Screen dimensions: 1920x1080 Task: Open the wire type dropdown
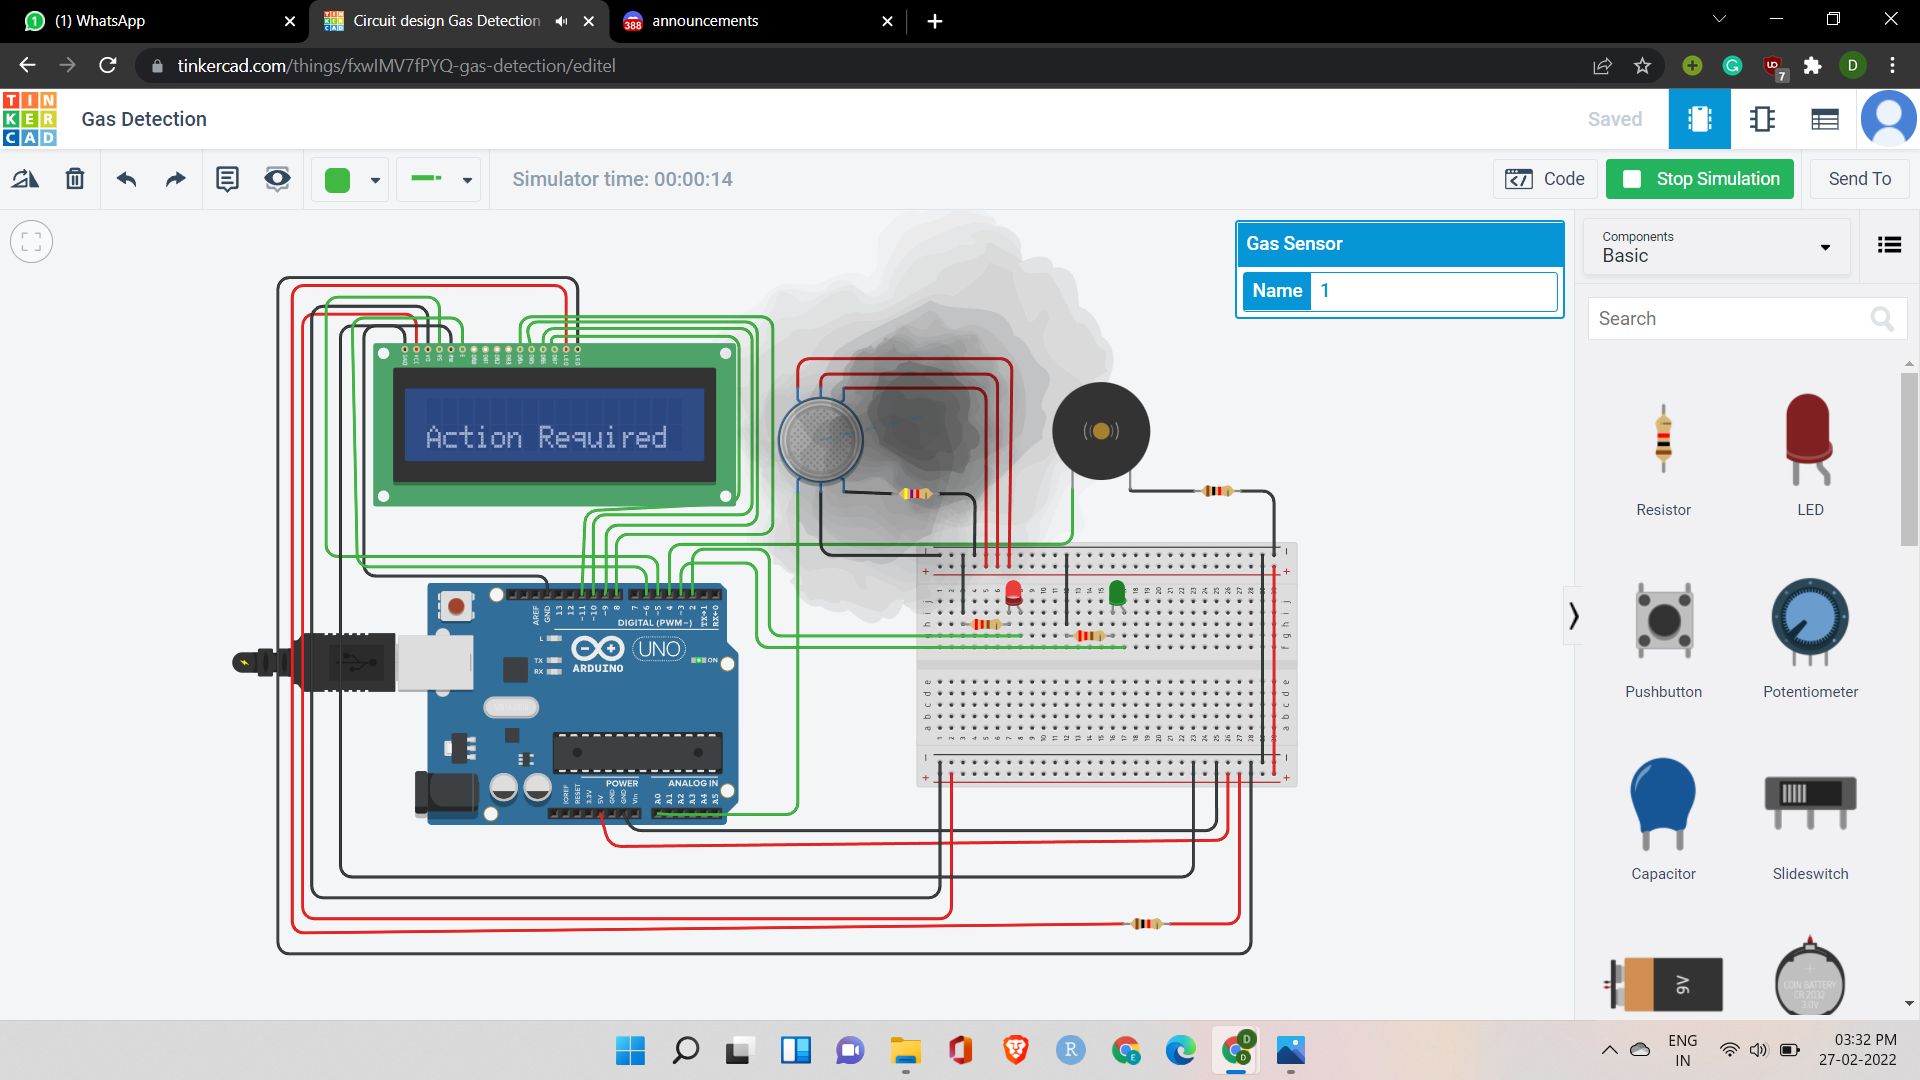click(x=466, y=180)
